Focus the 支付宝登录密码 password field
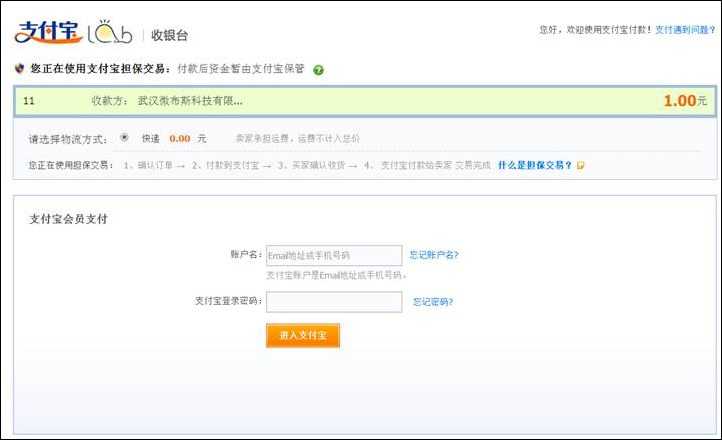The width and height of the screenshot is (722, 440). point(334,302)
